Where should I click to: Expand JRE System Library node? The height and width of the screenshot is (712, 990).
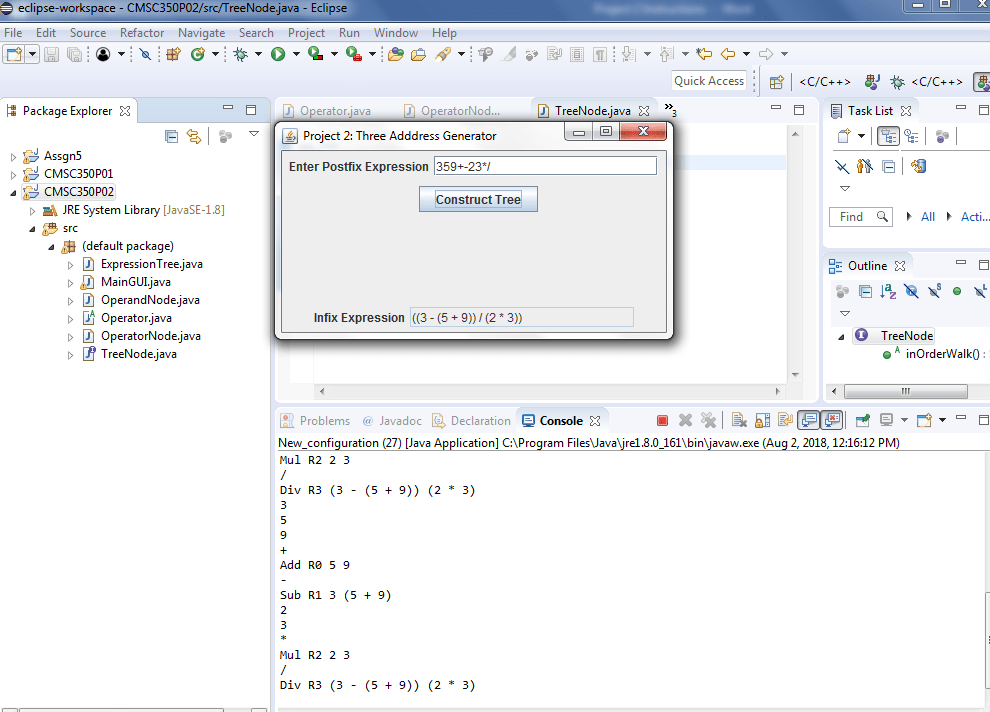pos(32,211)
